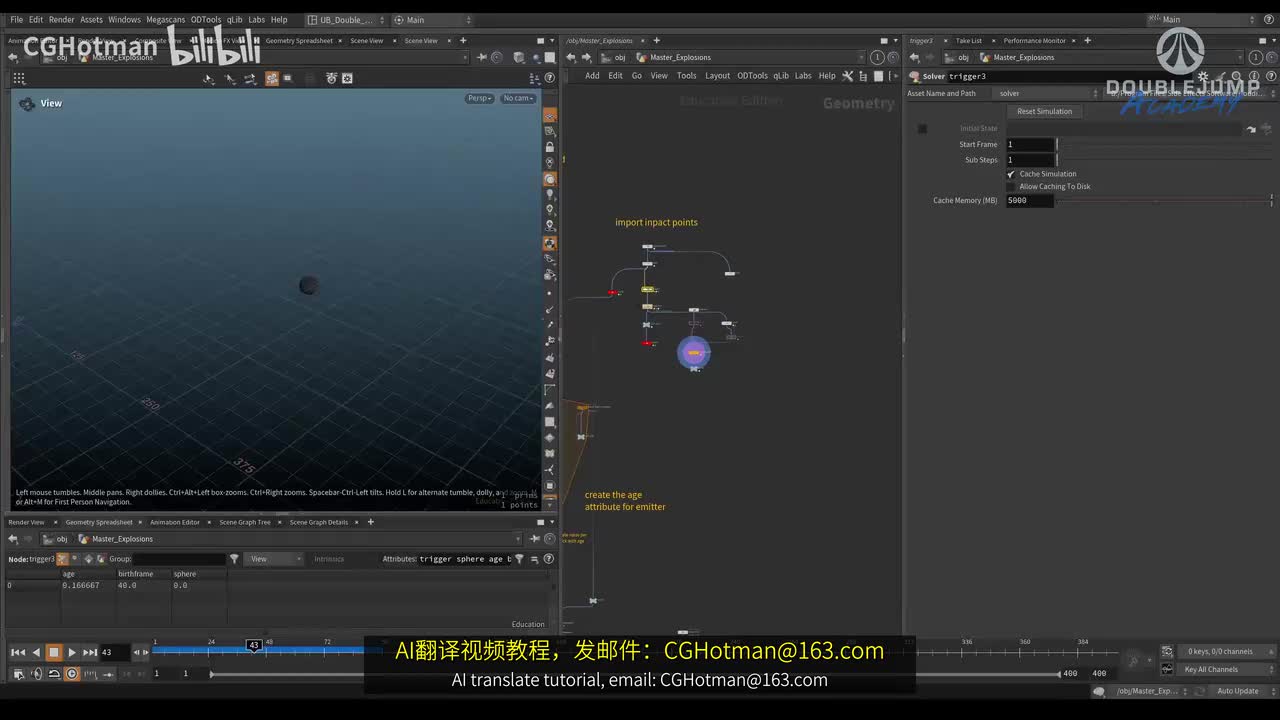Click Reset Simulation button

1044,111
